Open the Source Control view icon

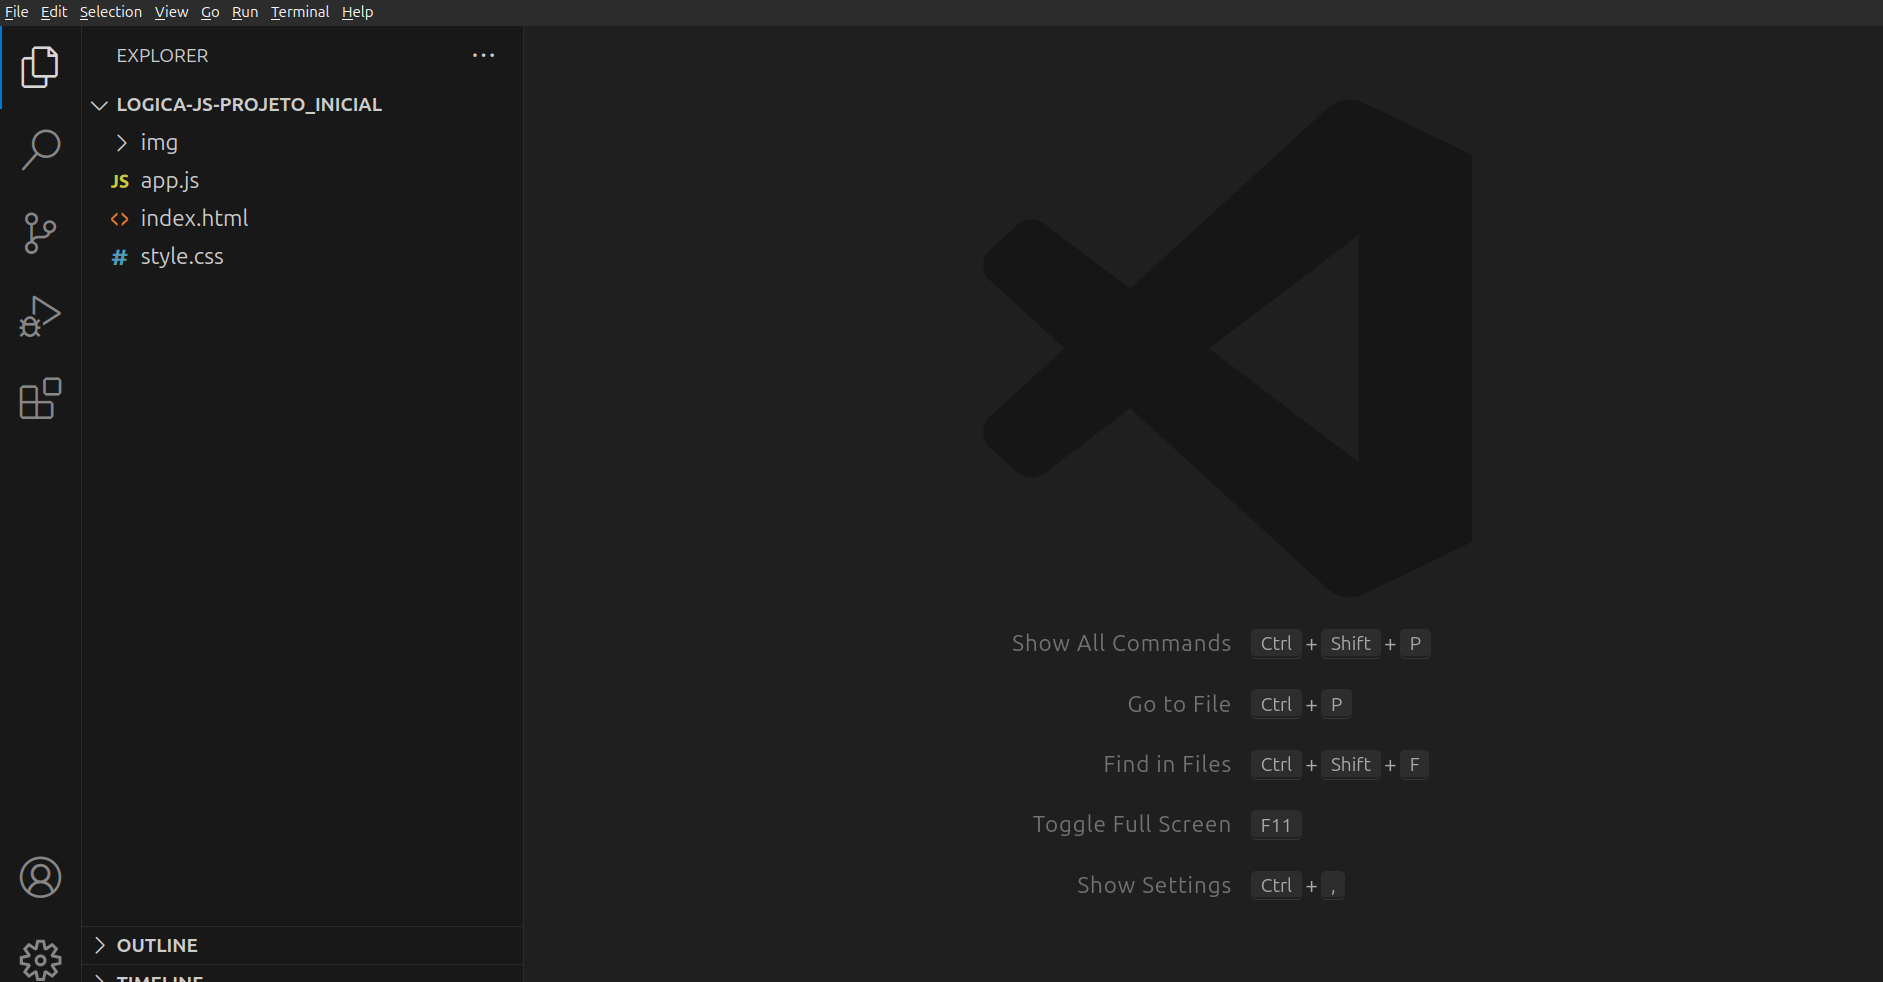[x=40, y=233]
